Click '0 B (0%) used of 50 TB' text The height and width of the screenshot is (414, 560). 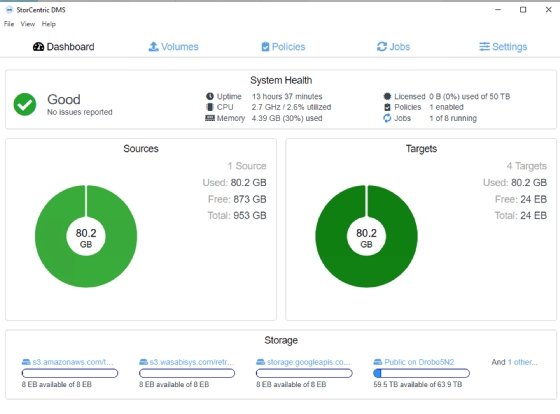coord(470,96)
